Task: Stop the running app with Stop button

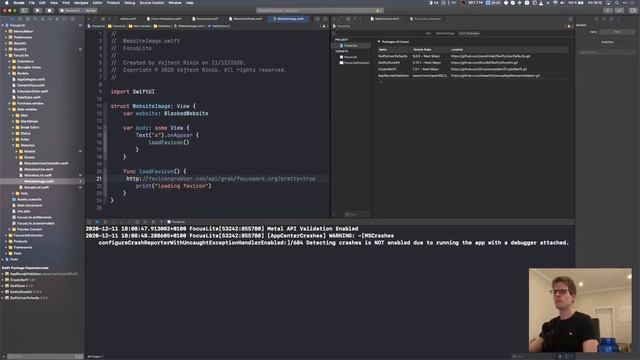Action: point(49,10)
